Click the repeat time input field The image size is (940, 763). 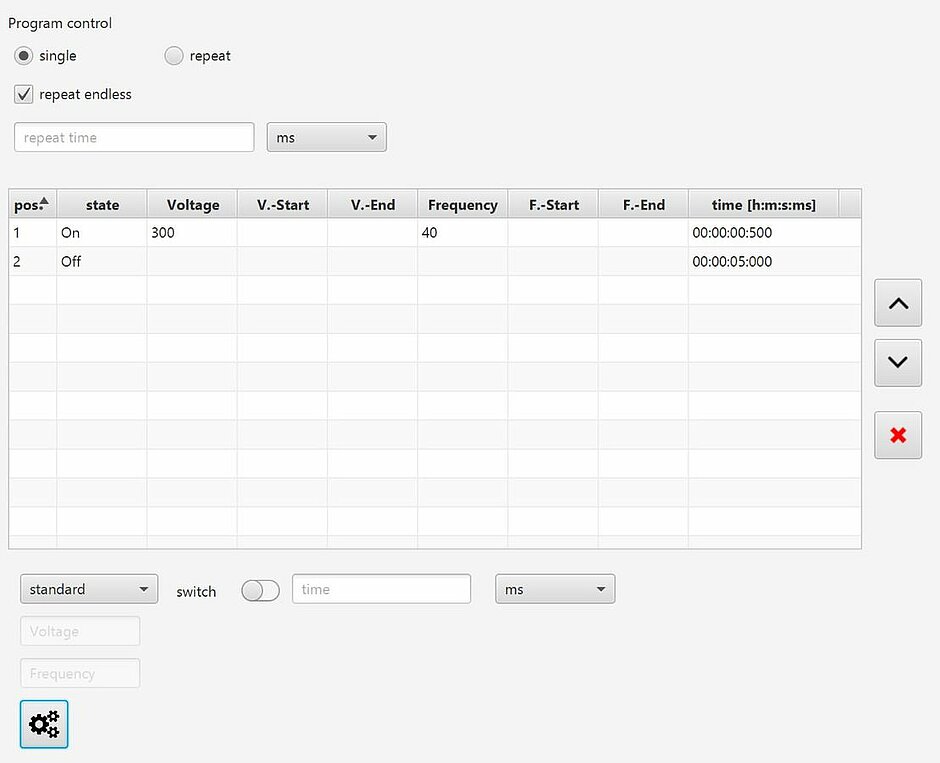pyautogui.click(x=134, y=138)
